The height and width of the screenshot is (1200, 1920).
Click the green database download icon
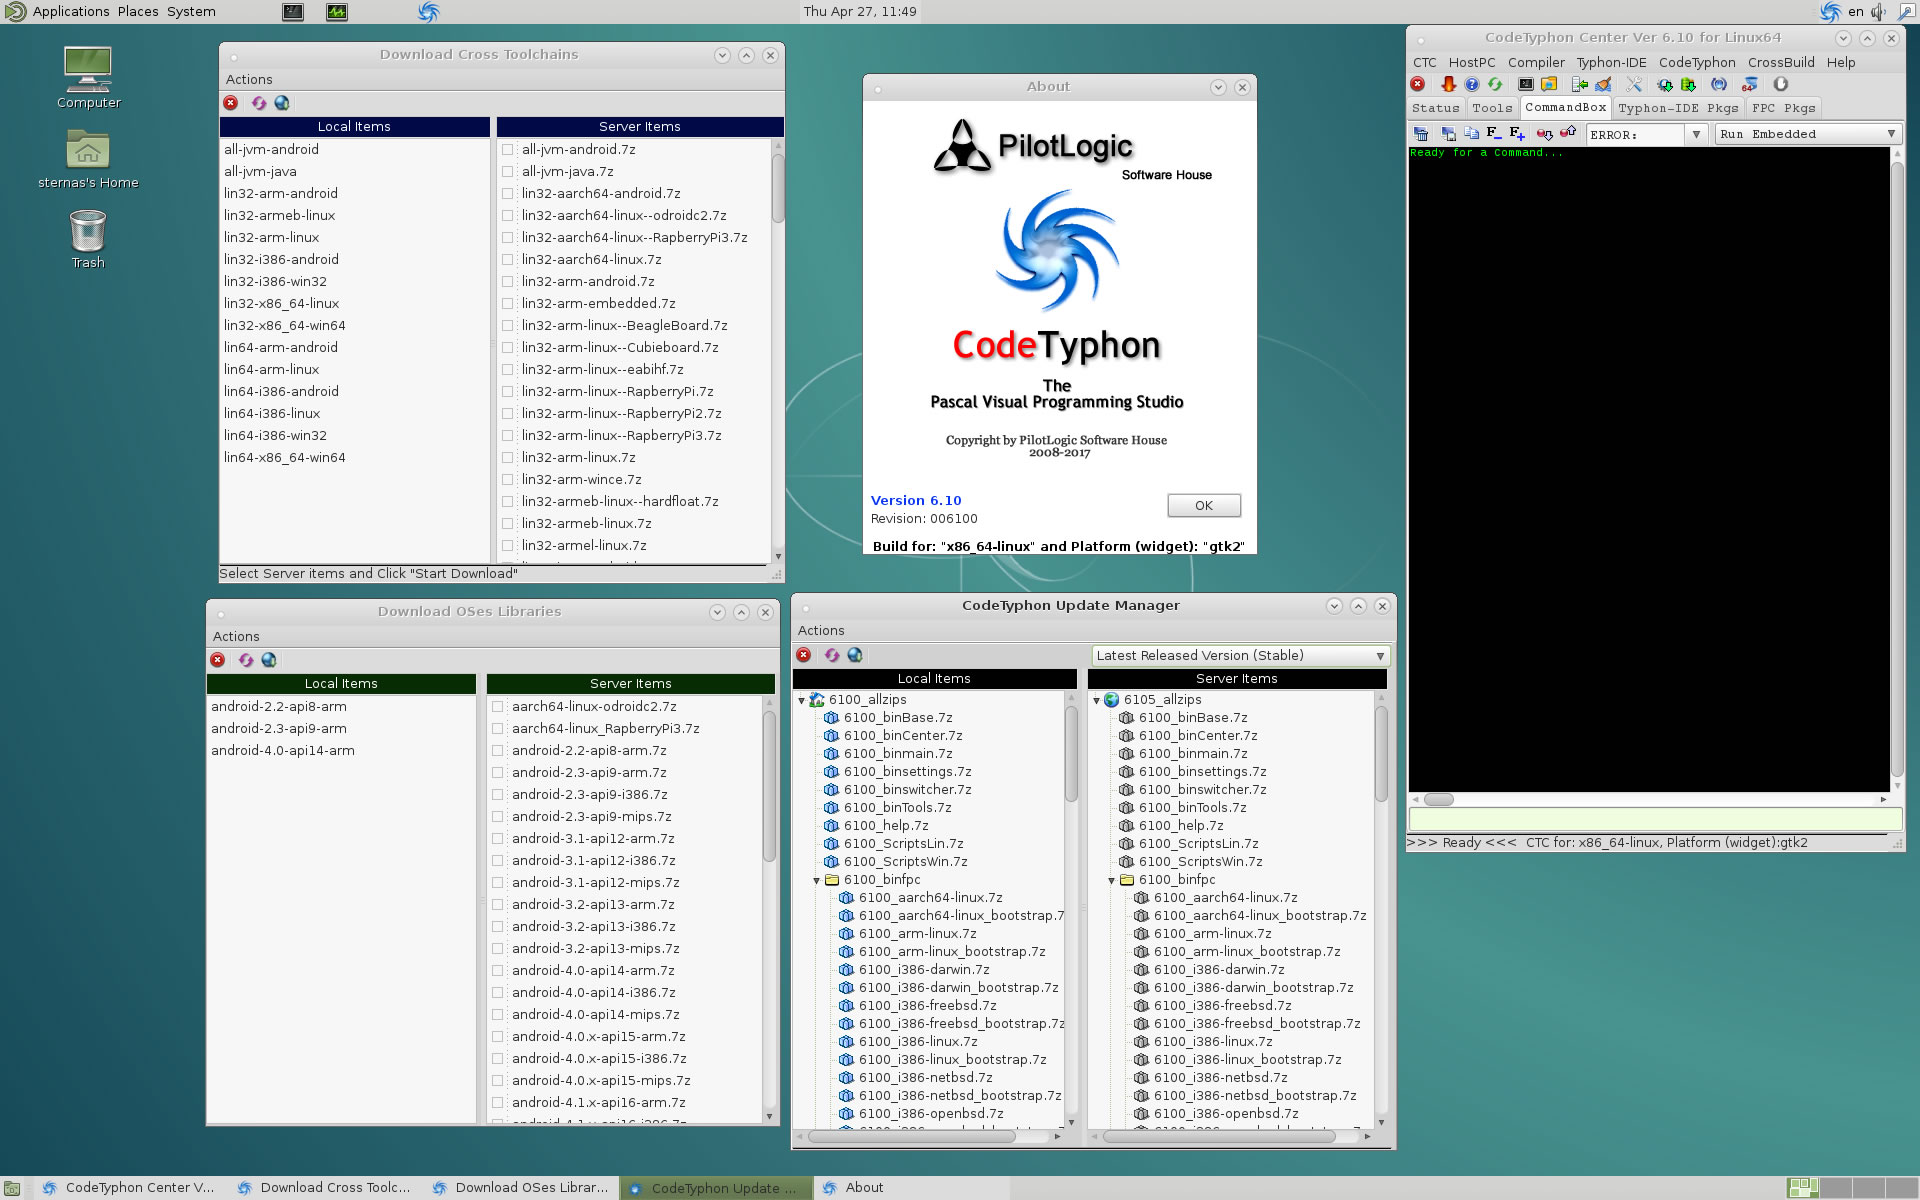[x=1689, y=84]
